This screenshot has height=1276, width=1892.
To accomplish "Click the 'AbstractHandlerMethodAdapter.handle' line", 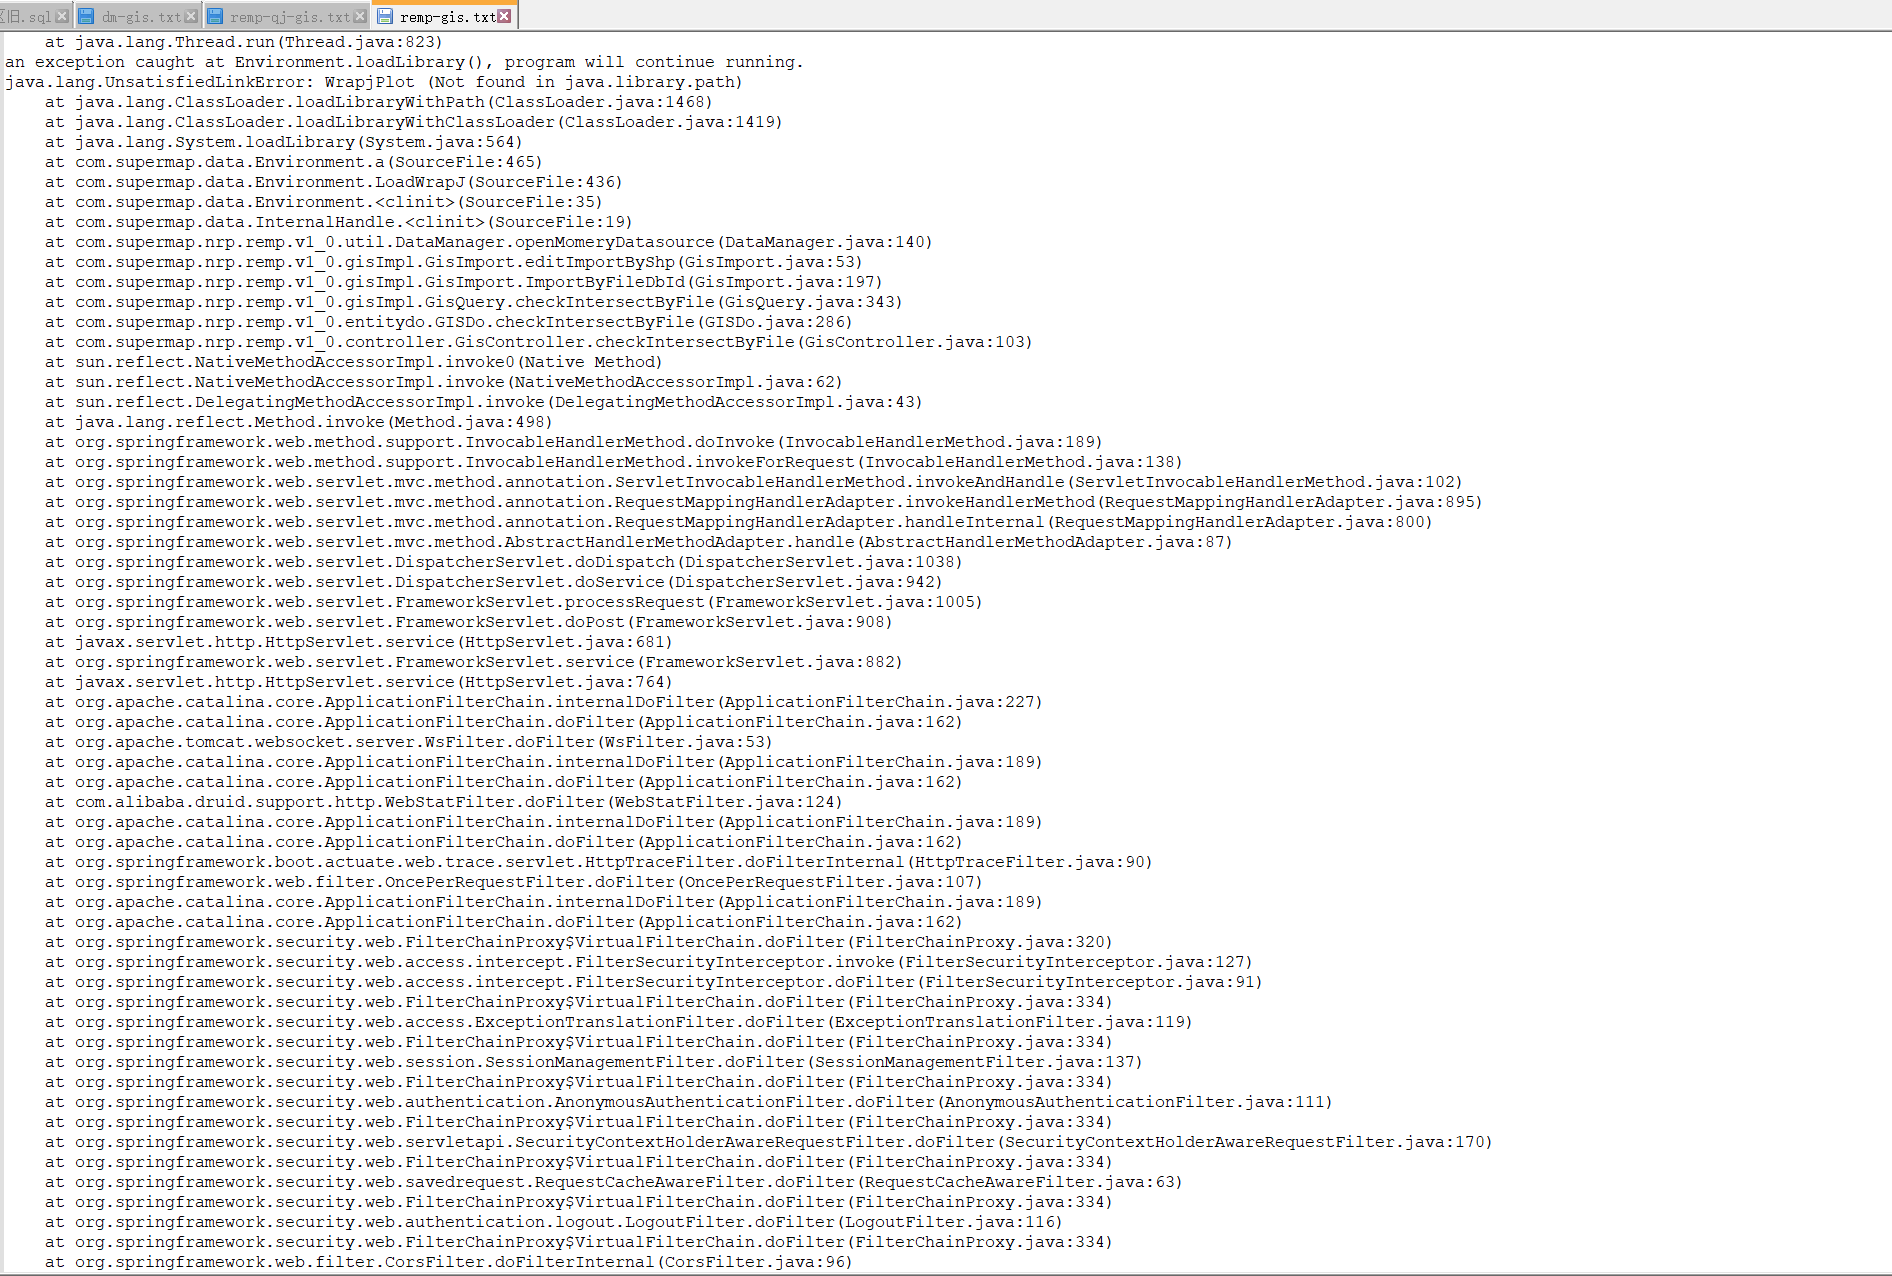I will click(x=639, y=542).
